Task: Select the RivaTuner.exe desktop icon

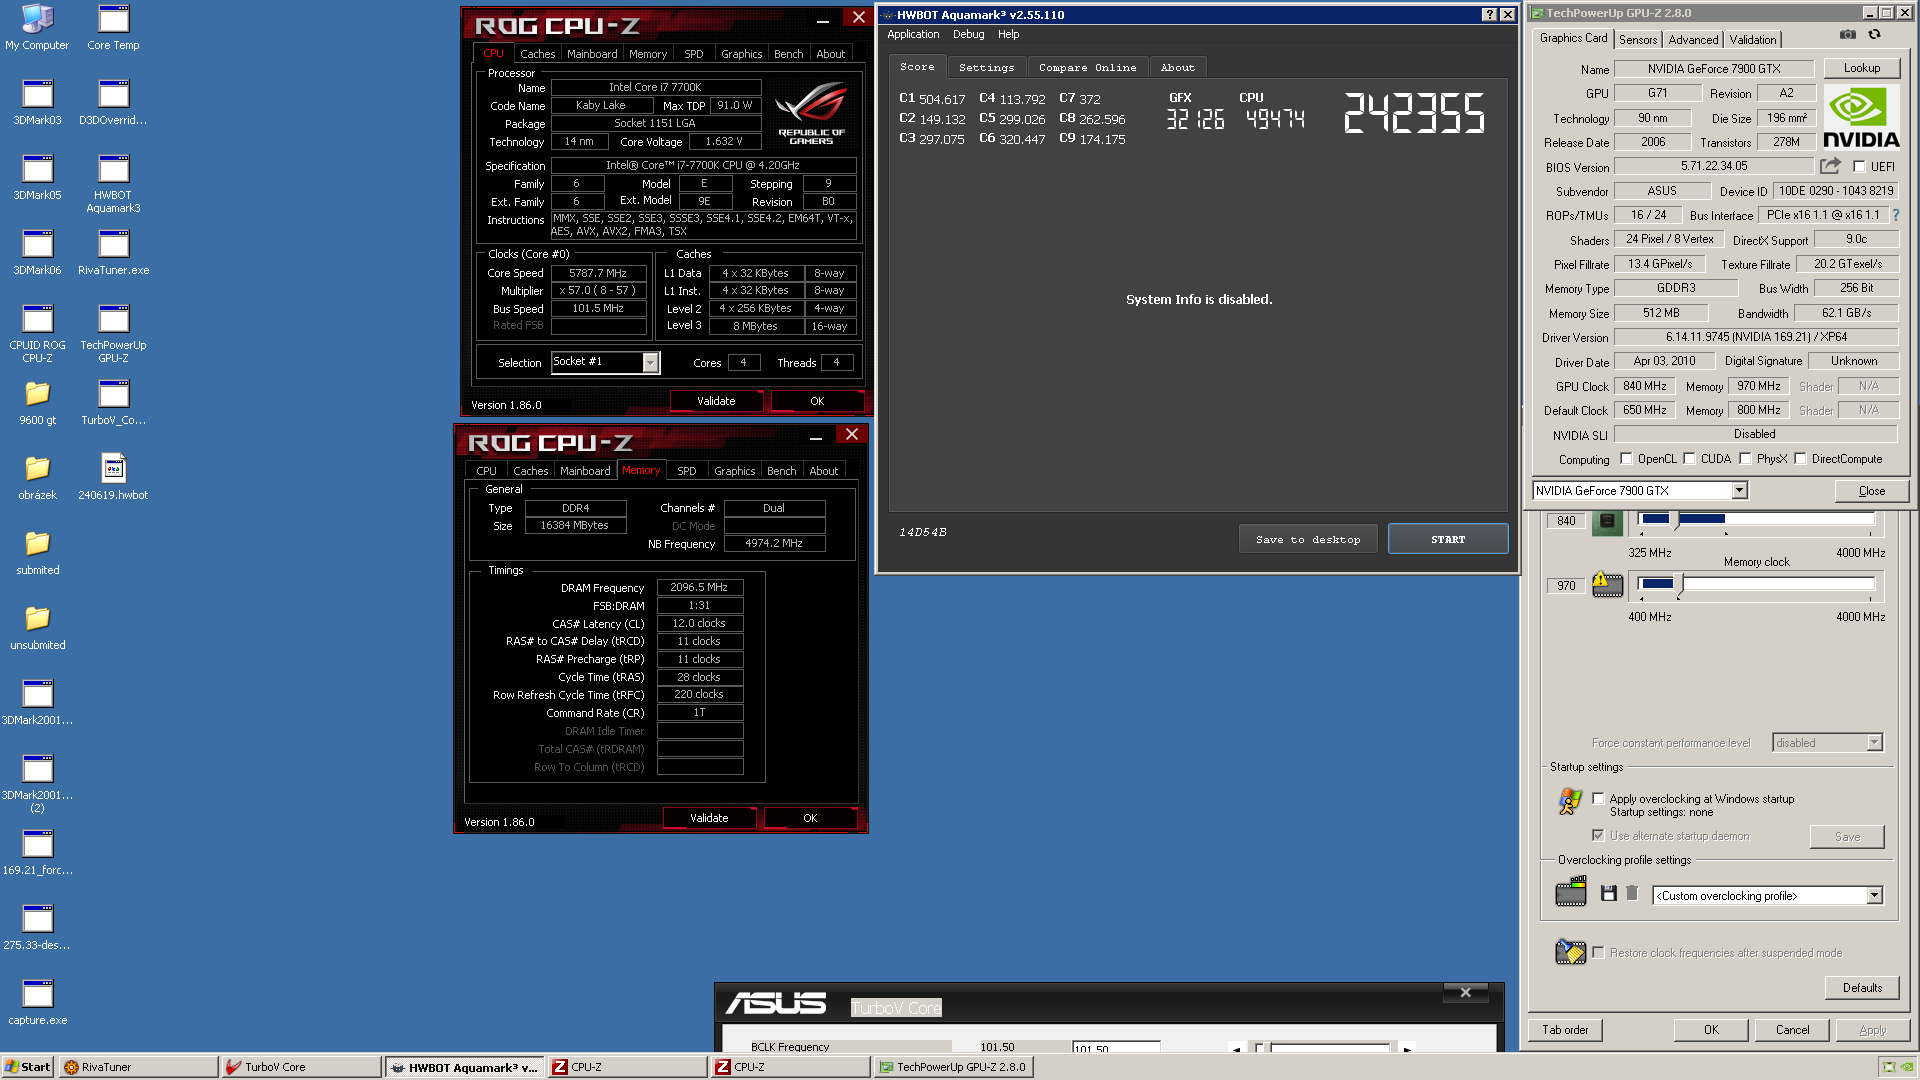Action: click(113, 252)
